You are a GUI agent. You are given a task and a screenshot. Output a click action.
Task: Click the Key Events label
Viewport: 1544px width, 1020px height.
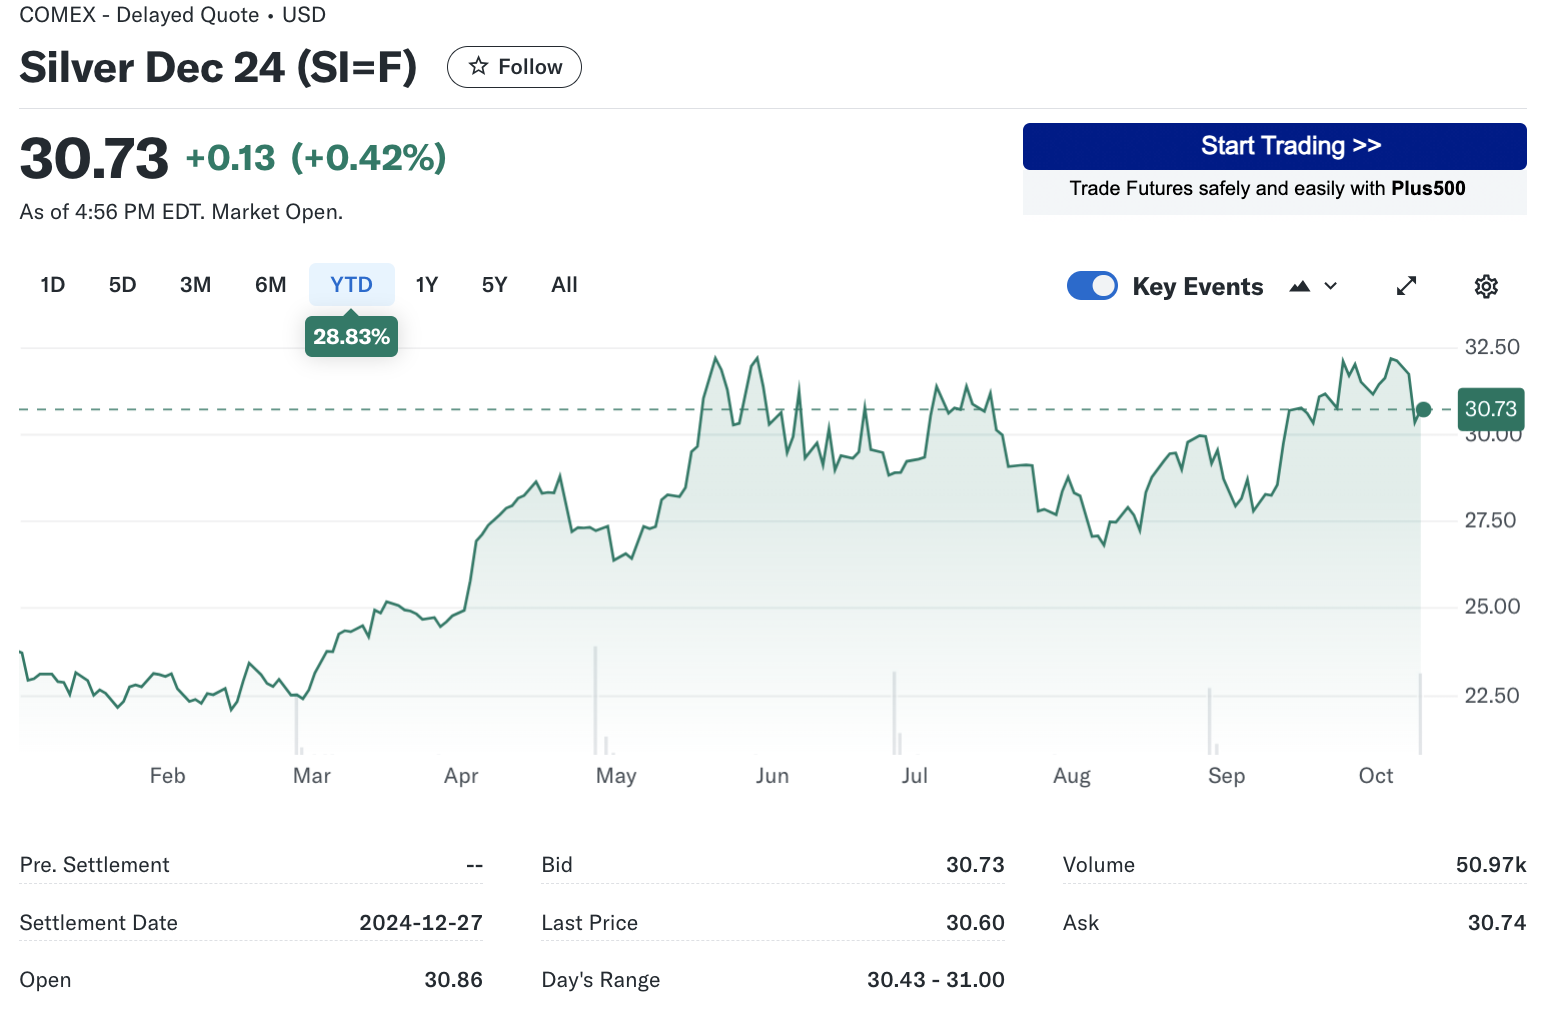[1197, 287]
